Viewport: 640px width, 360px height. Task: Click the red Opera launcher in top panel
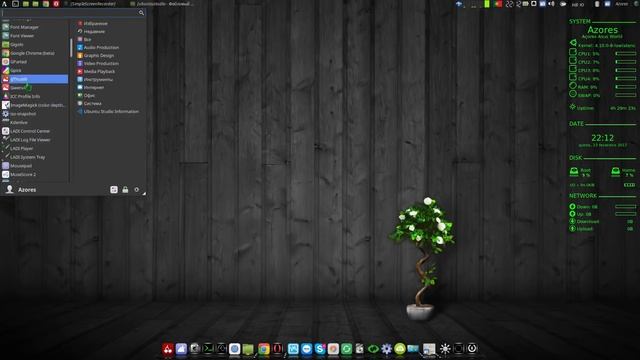tap(56, 4)
